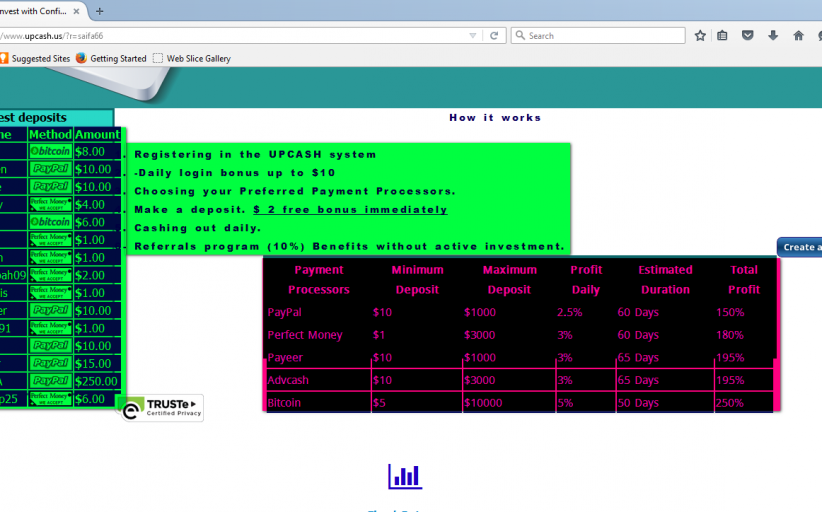Close the current Invest with Confidence tab
Viewport: 822px width, 512px height.
coord(76,11)
